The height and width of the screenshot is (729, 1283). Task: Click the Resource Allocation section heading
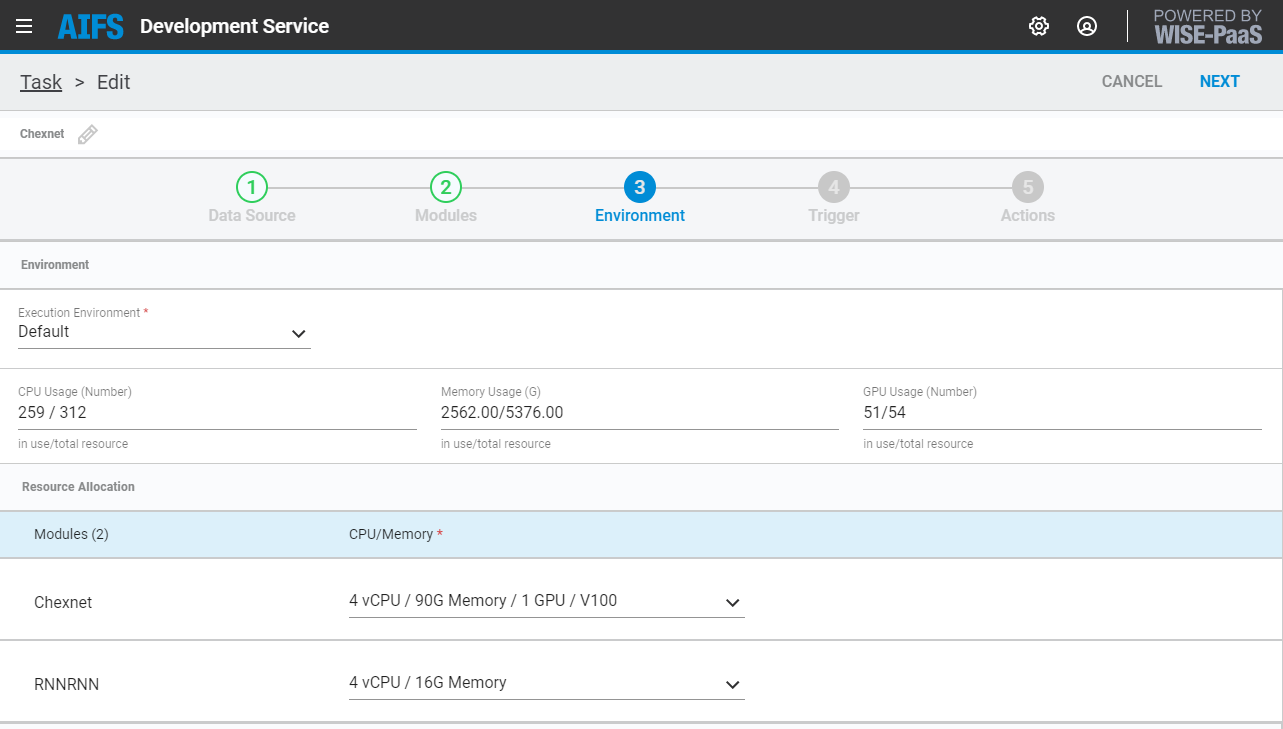(x=78, y=487)
